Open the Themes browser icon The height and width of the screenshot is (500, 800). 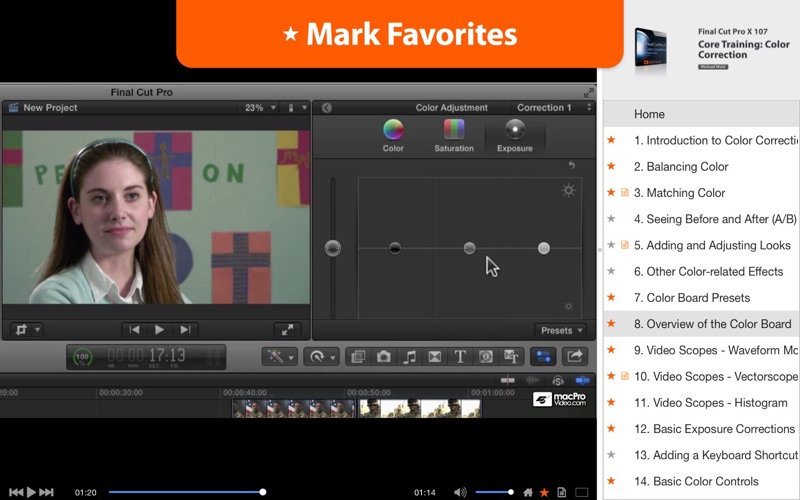[511, 357]
